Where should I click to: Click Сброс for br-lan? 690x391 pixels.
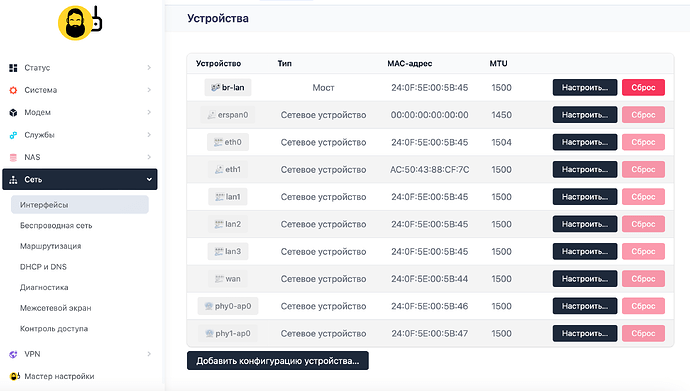point(643,88)
